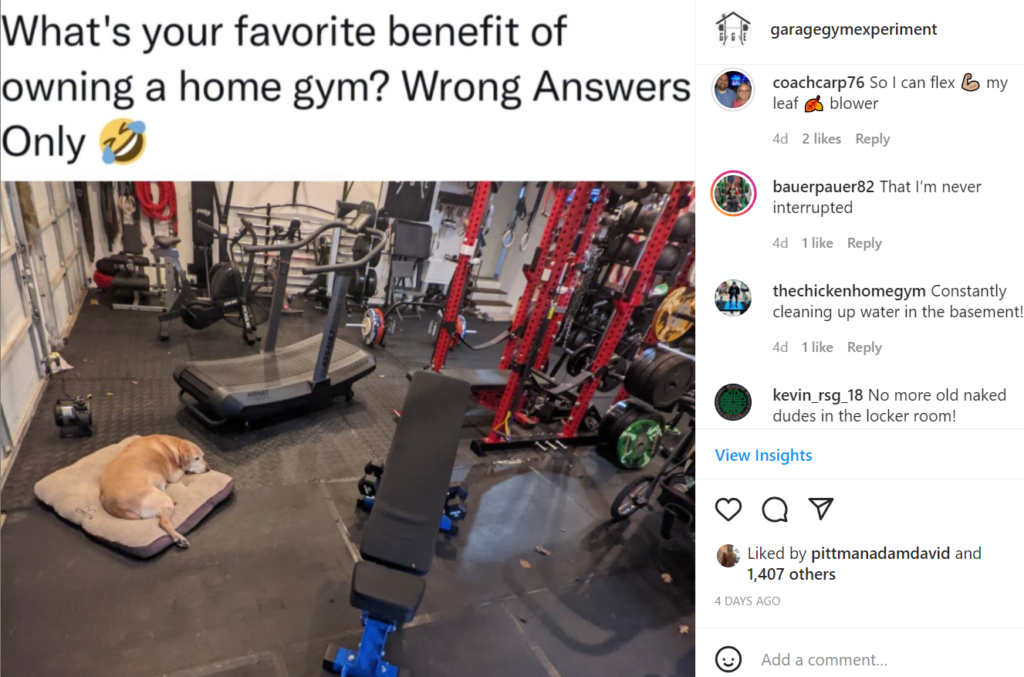Open thechickenhomegym profile picture
Image resolution: width=1024 pixels, height=677 pixels.
tap(733, 298)
